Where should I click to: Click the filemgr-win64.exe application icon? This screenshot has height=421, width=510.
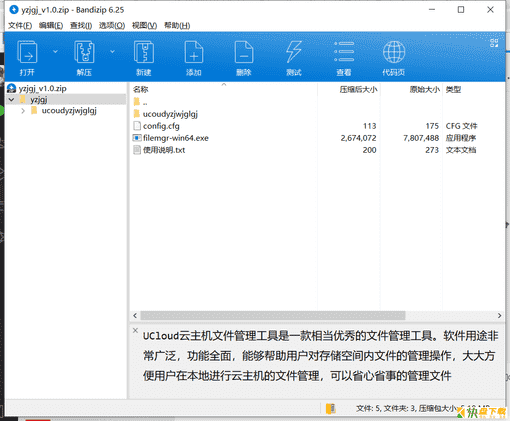pyautogui.click(x=137, y=138)
